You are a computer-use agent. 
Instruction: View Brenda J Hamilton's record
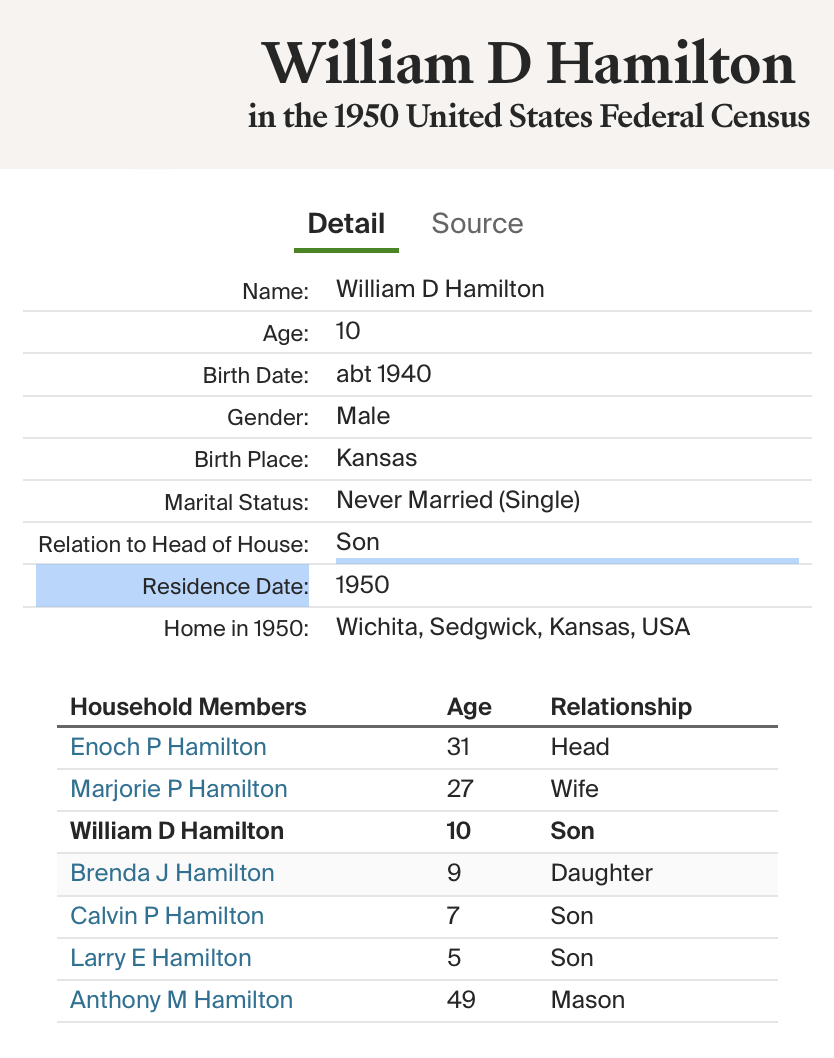172,873
